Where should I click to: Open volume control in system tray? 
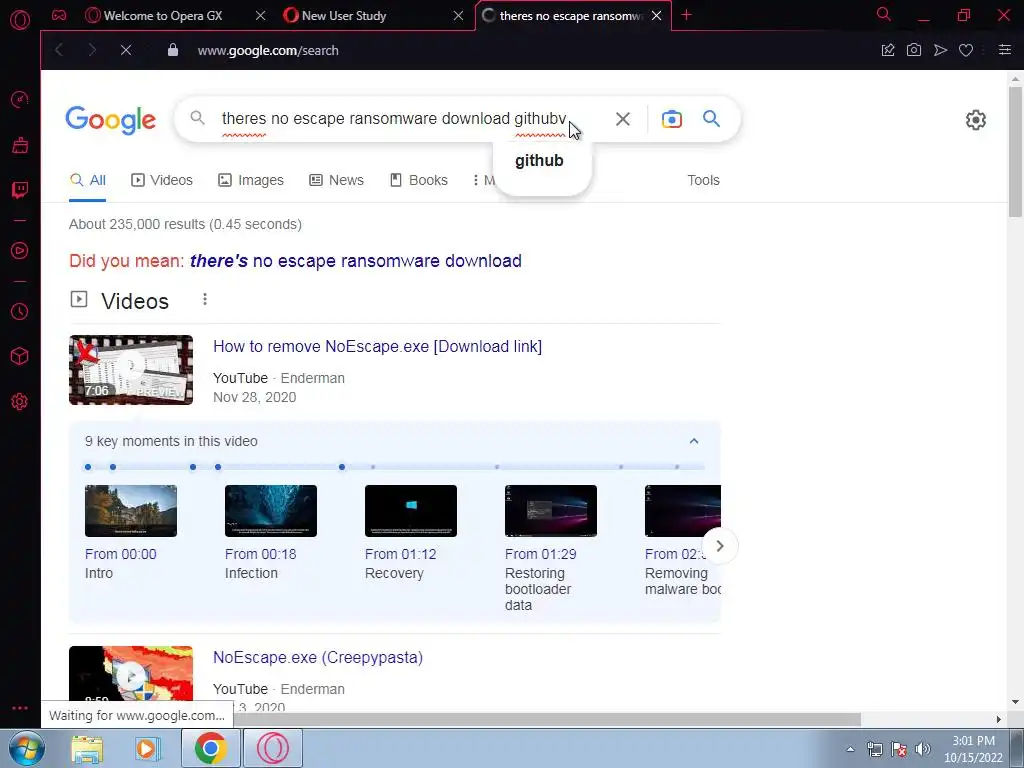(x=922, y=749)
